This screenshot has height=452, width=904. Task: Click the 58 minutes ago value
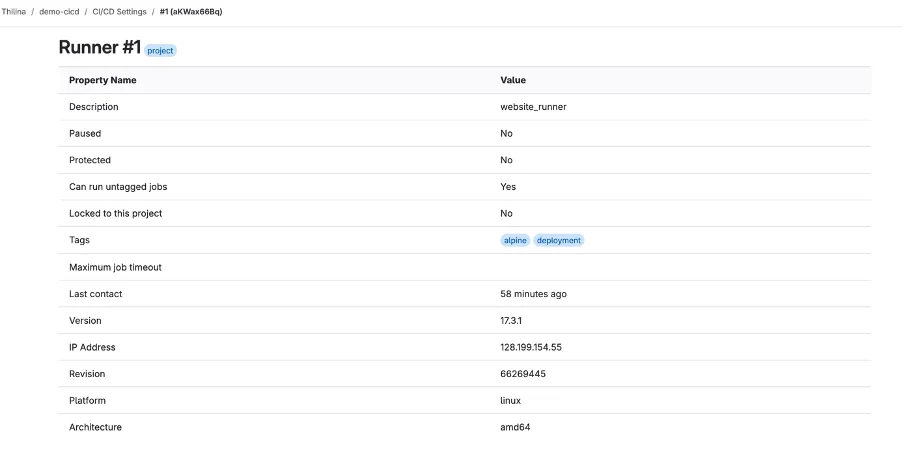pos(533,294)
